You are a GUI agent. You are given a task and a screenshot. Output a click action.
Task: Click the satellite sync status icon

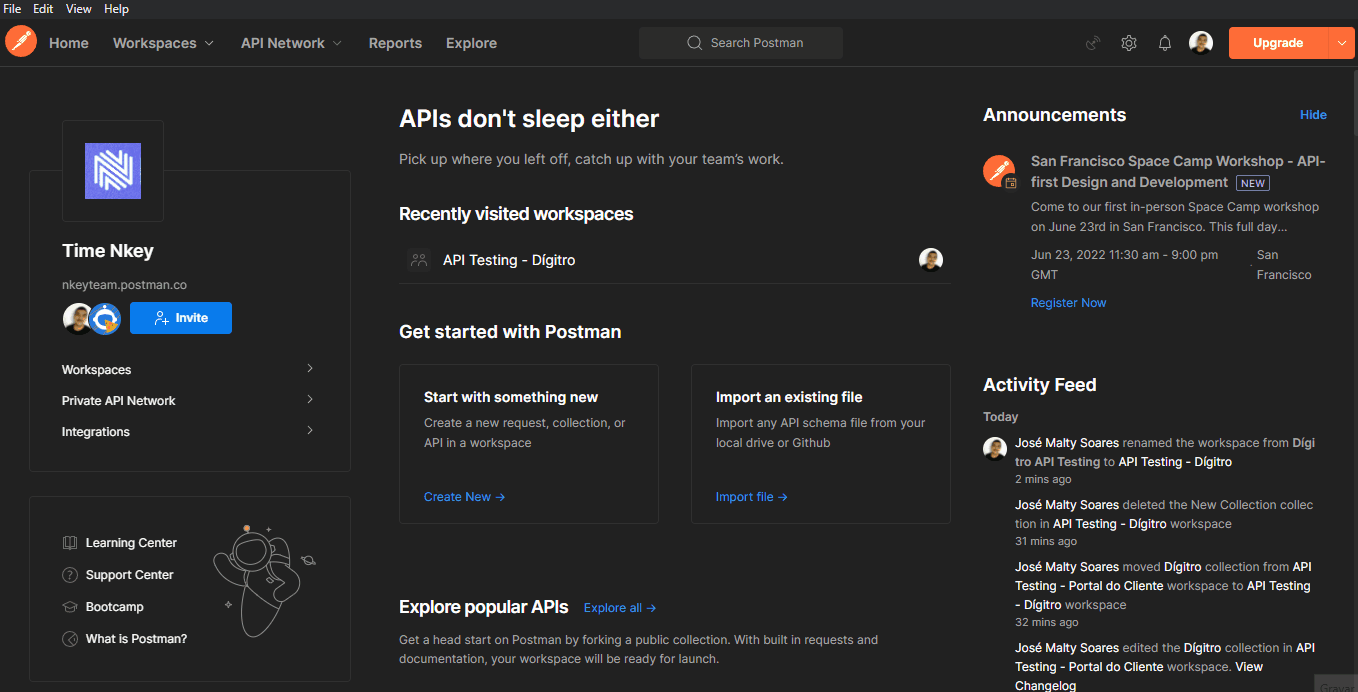(x=1093, y=43)
